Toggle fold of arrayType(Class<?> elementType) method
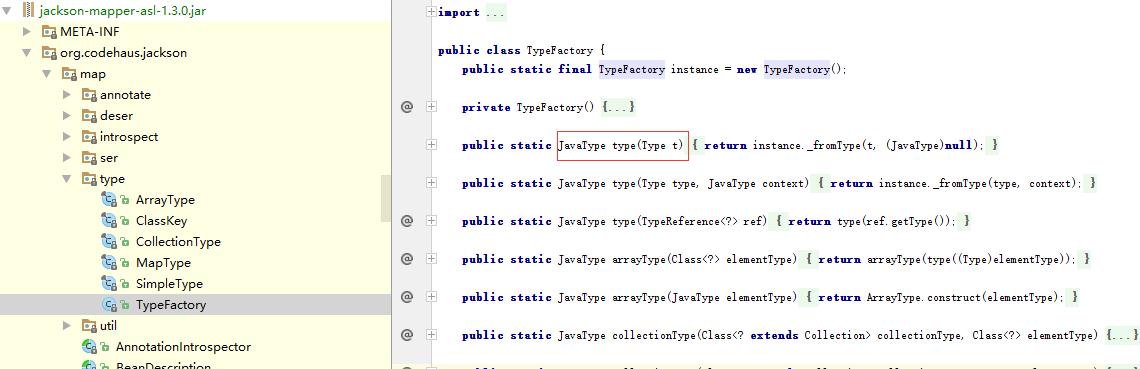The image size is (1140, 369). point(431,259)
